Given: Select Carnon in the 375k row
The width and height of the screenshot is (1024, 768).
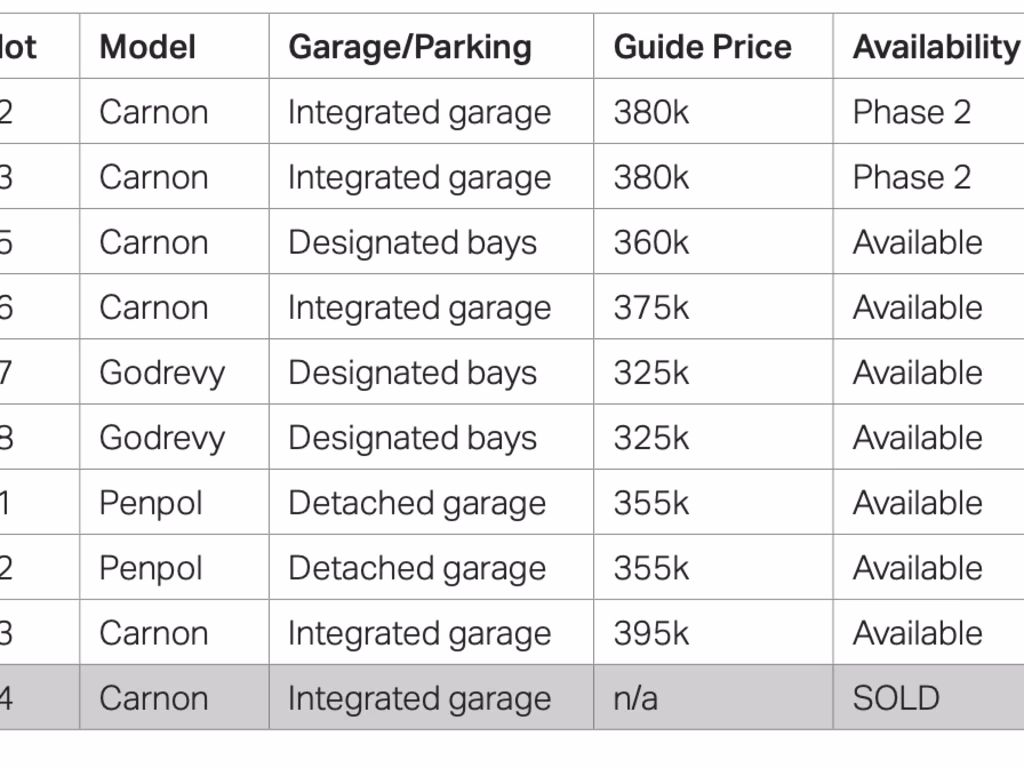Looking at the screenshot, I should click(153, 308).
